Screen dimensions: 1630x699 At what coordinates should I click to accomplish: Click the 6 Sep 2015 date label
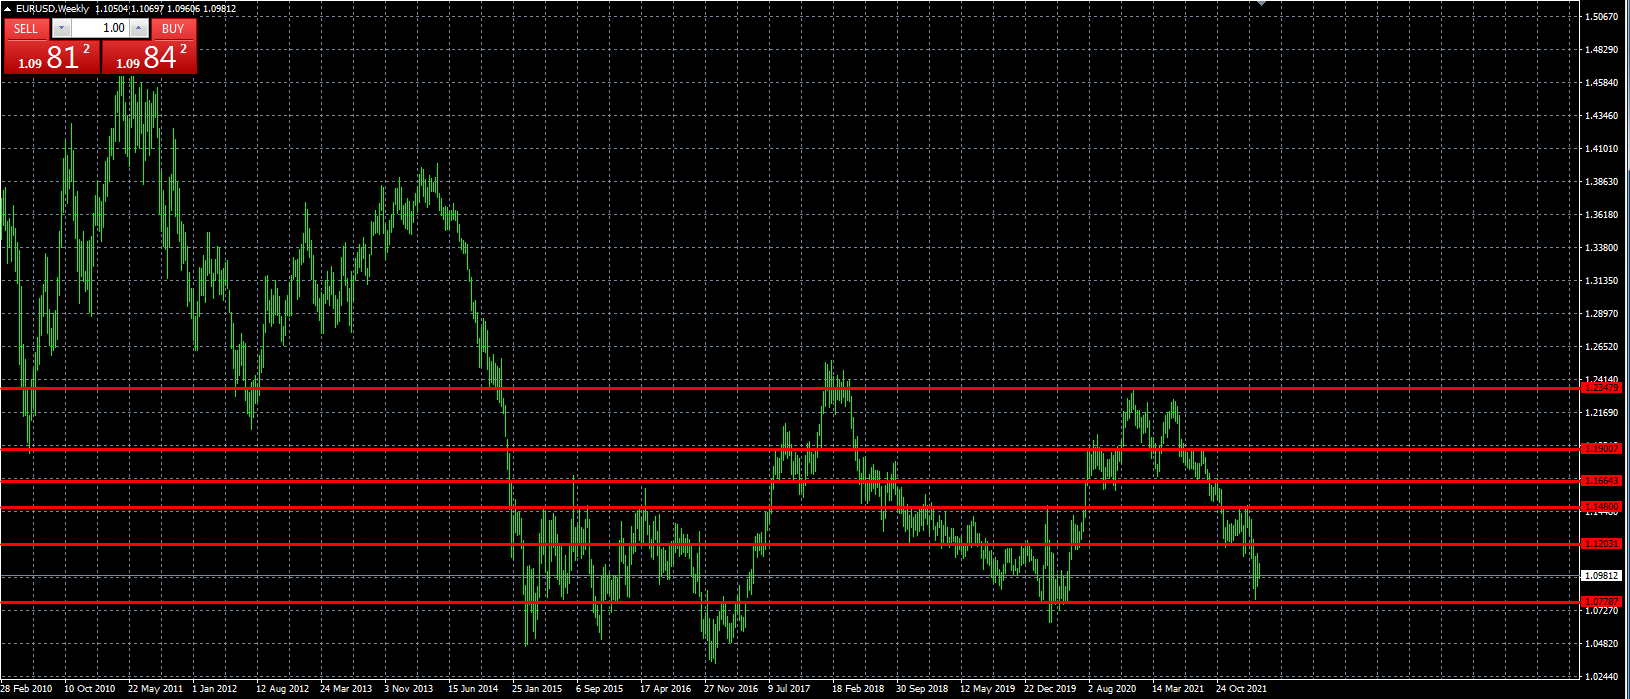pos(600,689)
